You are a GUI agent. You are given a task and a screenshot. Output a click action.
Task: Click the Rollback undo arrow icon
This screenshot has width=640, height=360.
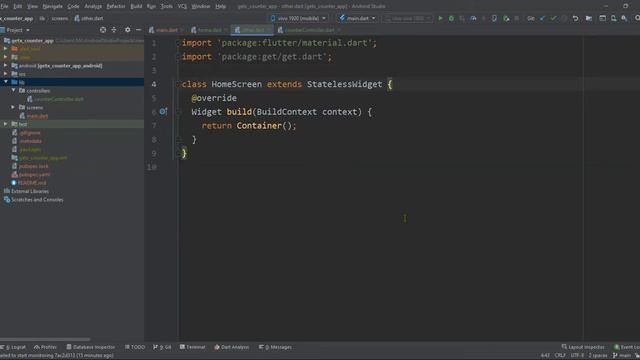click(575, 18)
